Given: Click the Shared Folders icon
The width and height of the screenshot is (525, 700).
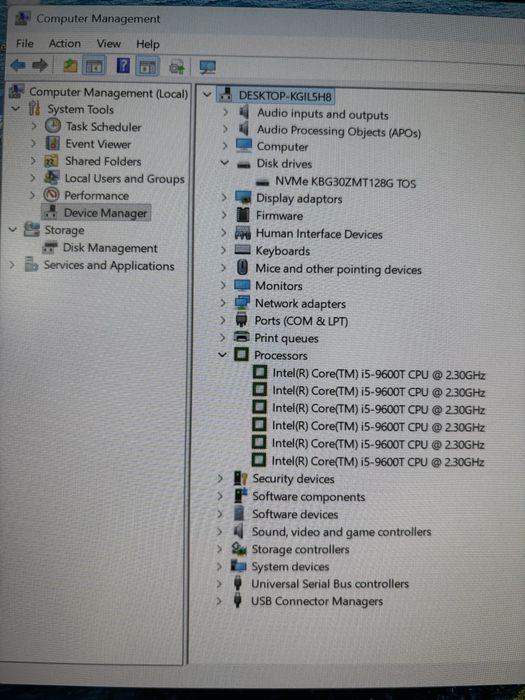Looking at the screenshot, I should [x=51, y=161].
